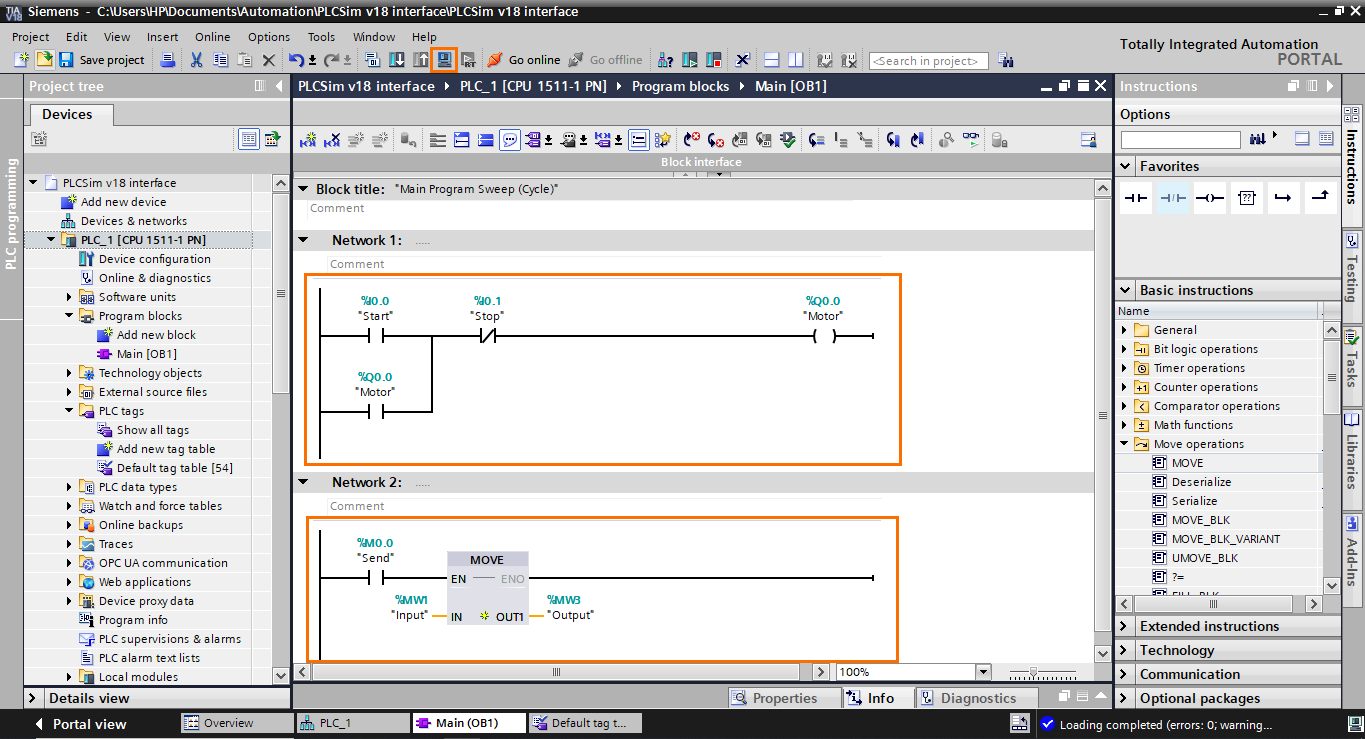1365x739 pixels.
Task: Click Add new device in project tree
Action: pyautogui.click(x=123, y=202)
